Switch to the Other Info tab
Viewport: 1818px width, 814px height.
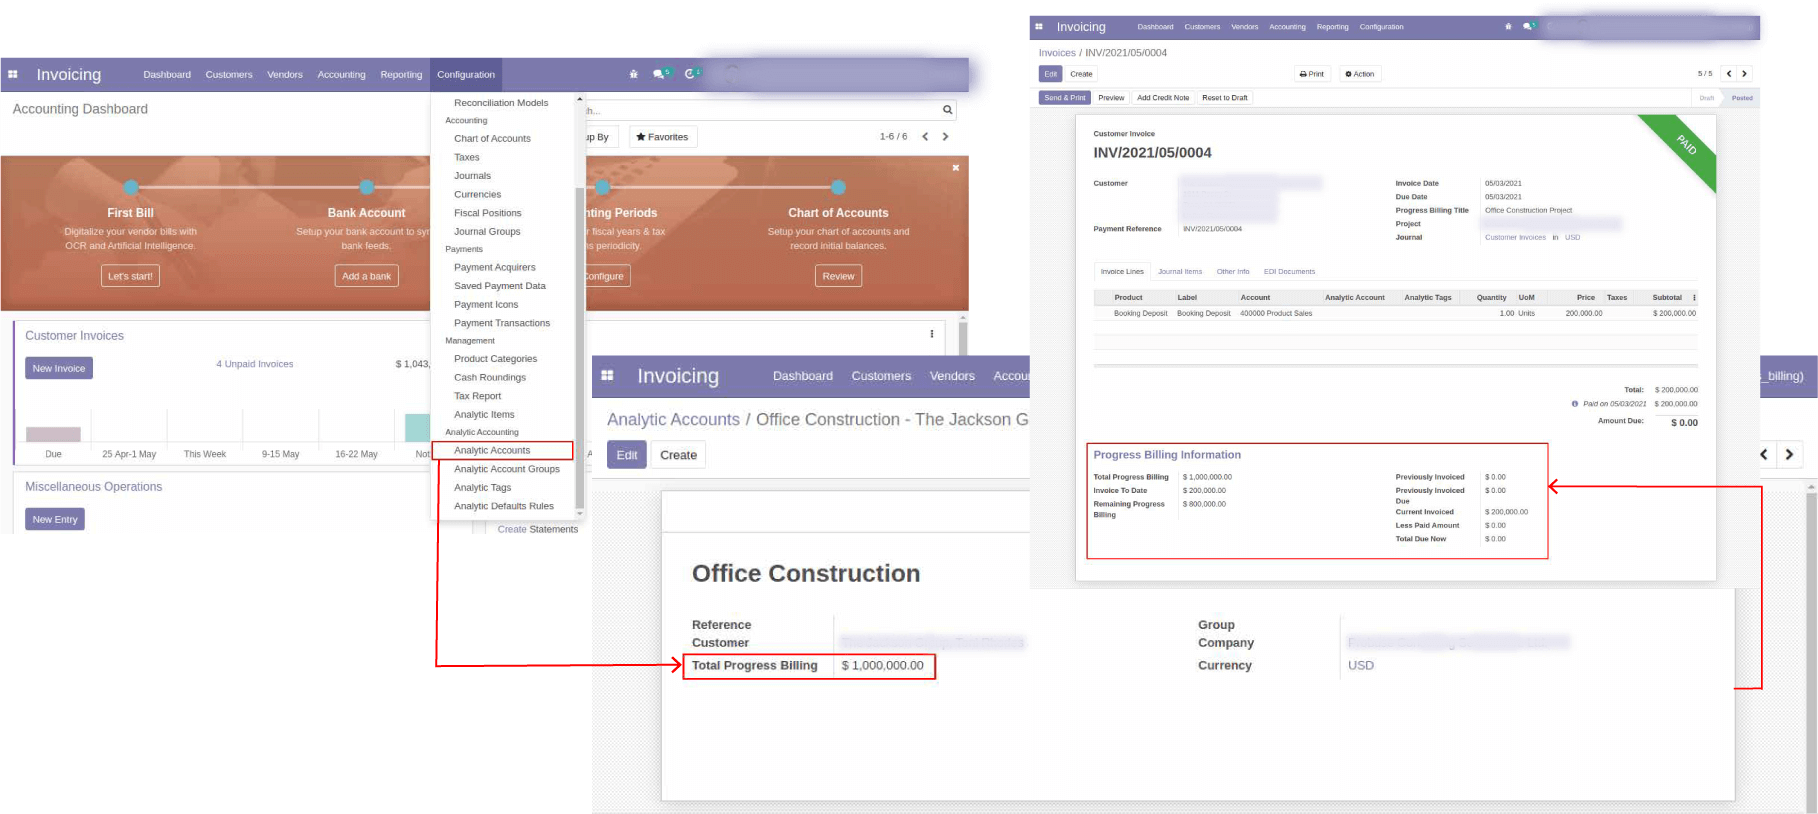coord(1232,272)
